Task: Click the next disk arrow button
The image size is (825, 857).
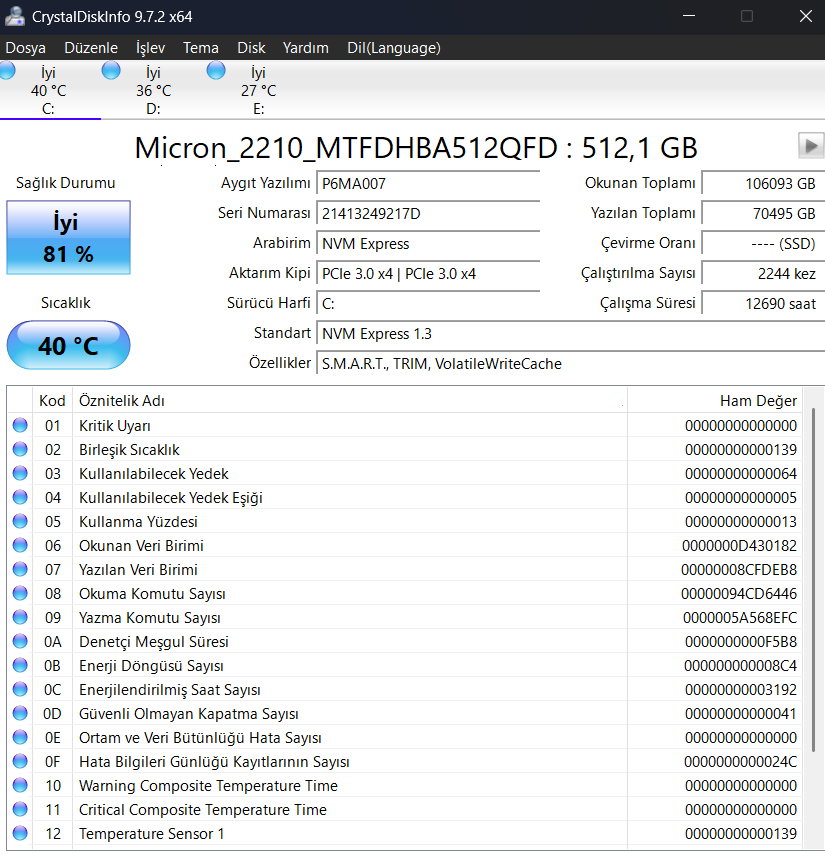Action: click(x=811, y=146)
